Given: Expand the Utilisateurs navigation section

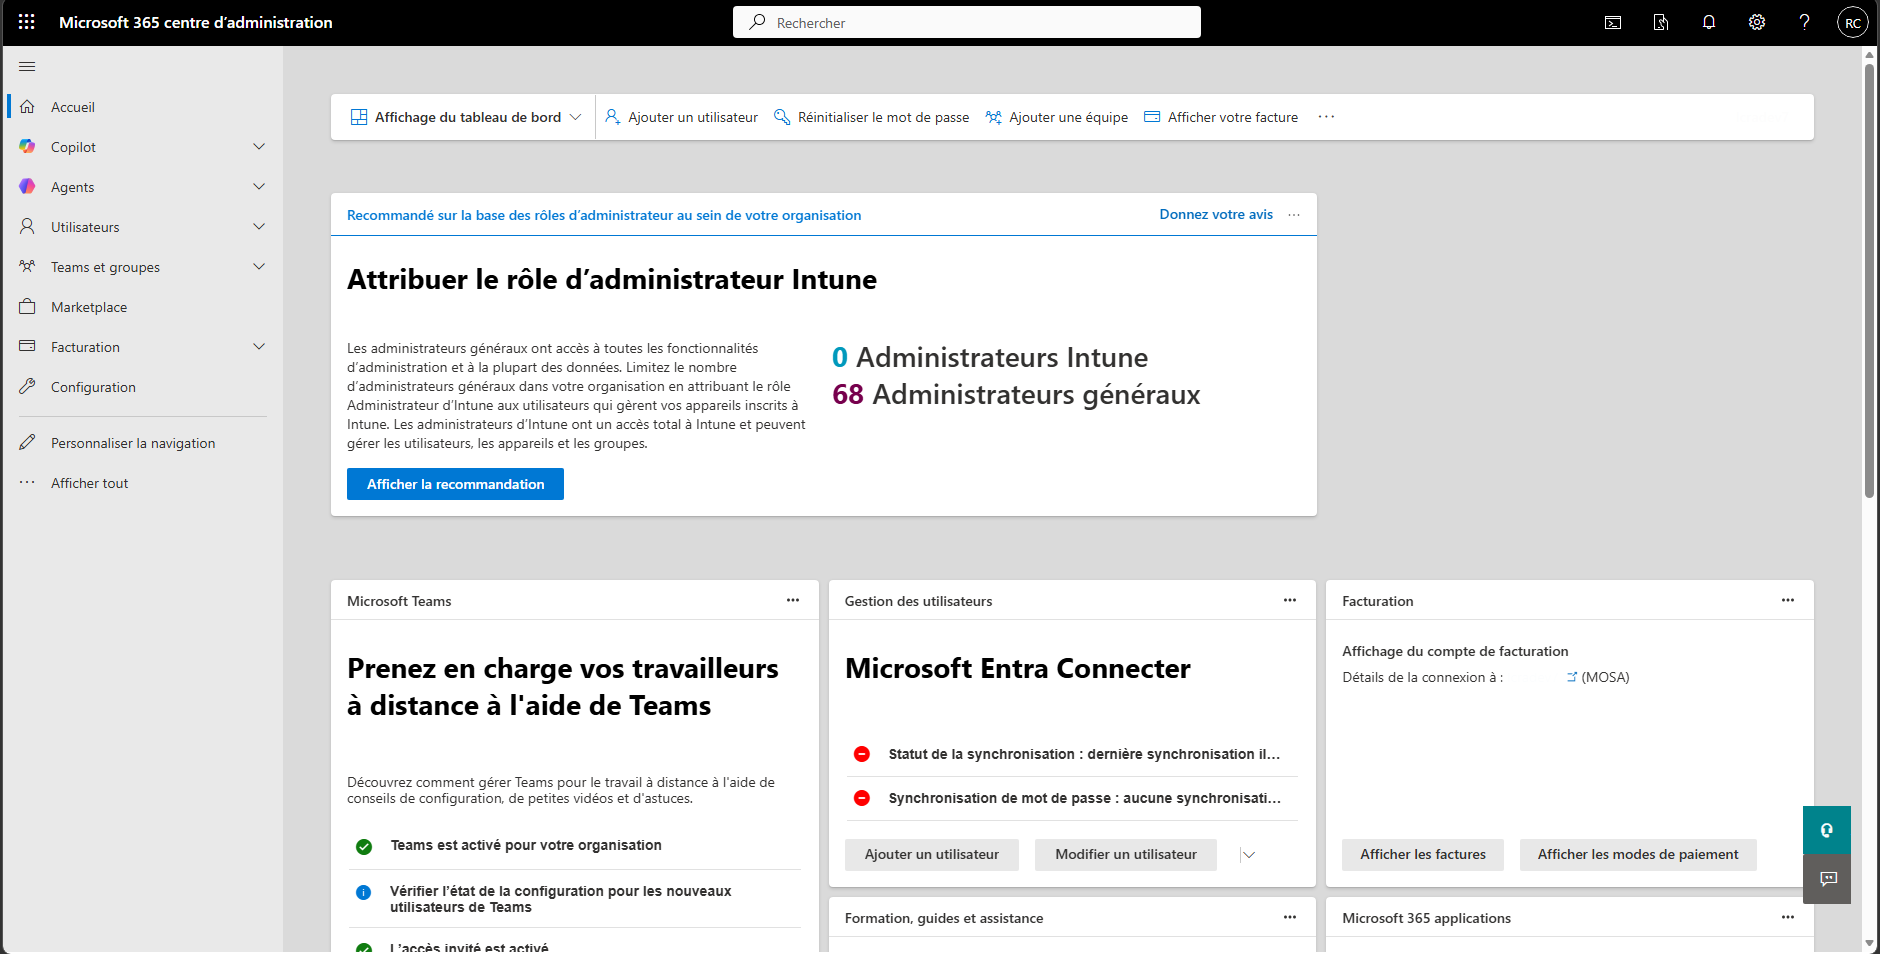Looking at the screenshot, I should coord(259,227).
